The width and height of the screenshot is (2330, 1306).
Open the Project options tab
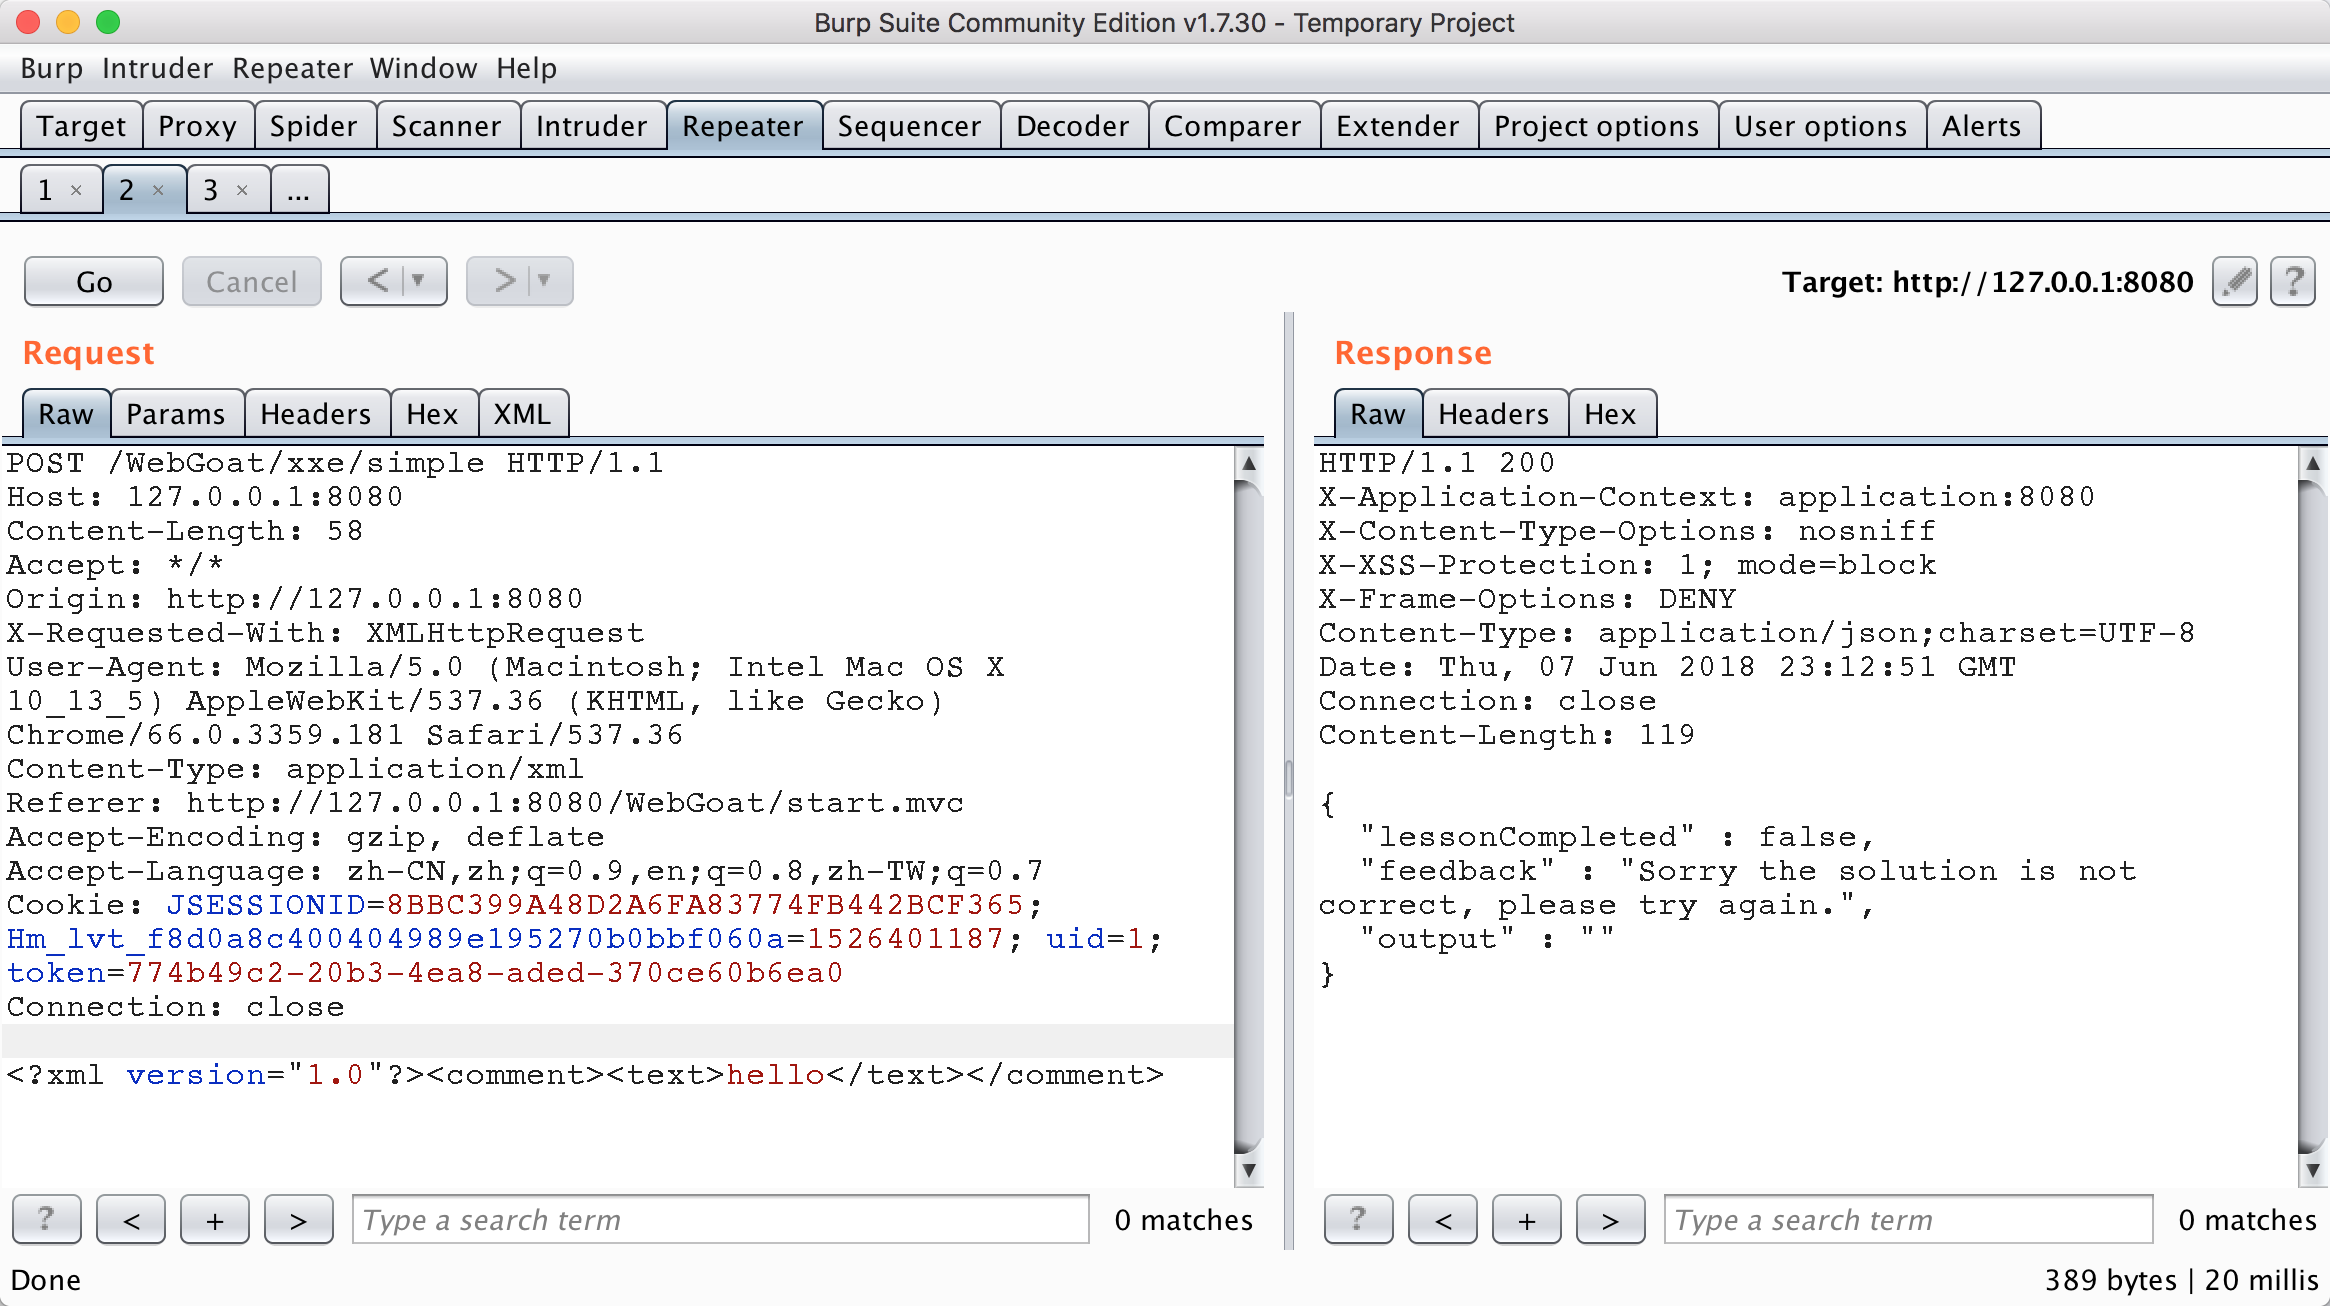click(1597, 126)
